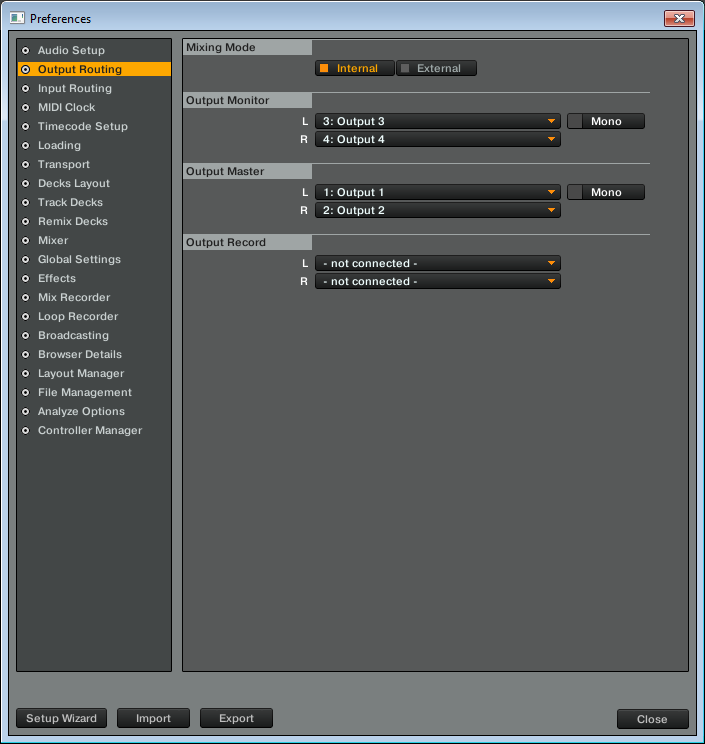Go to Browser Details settings
This screenshot has height=744, width=705.
coord(94,354)
